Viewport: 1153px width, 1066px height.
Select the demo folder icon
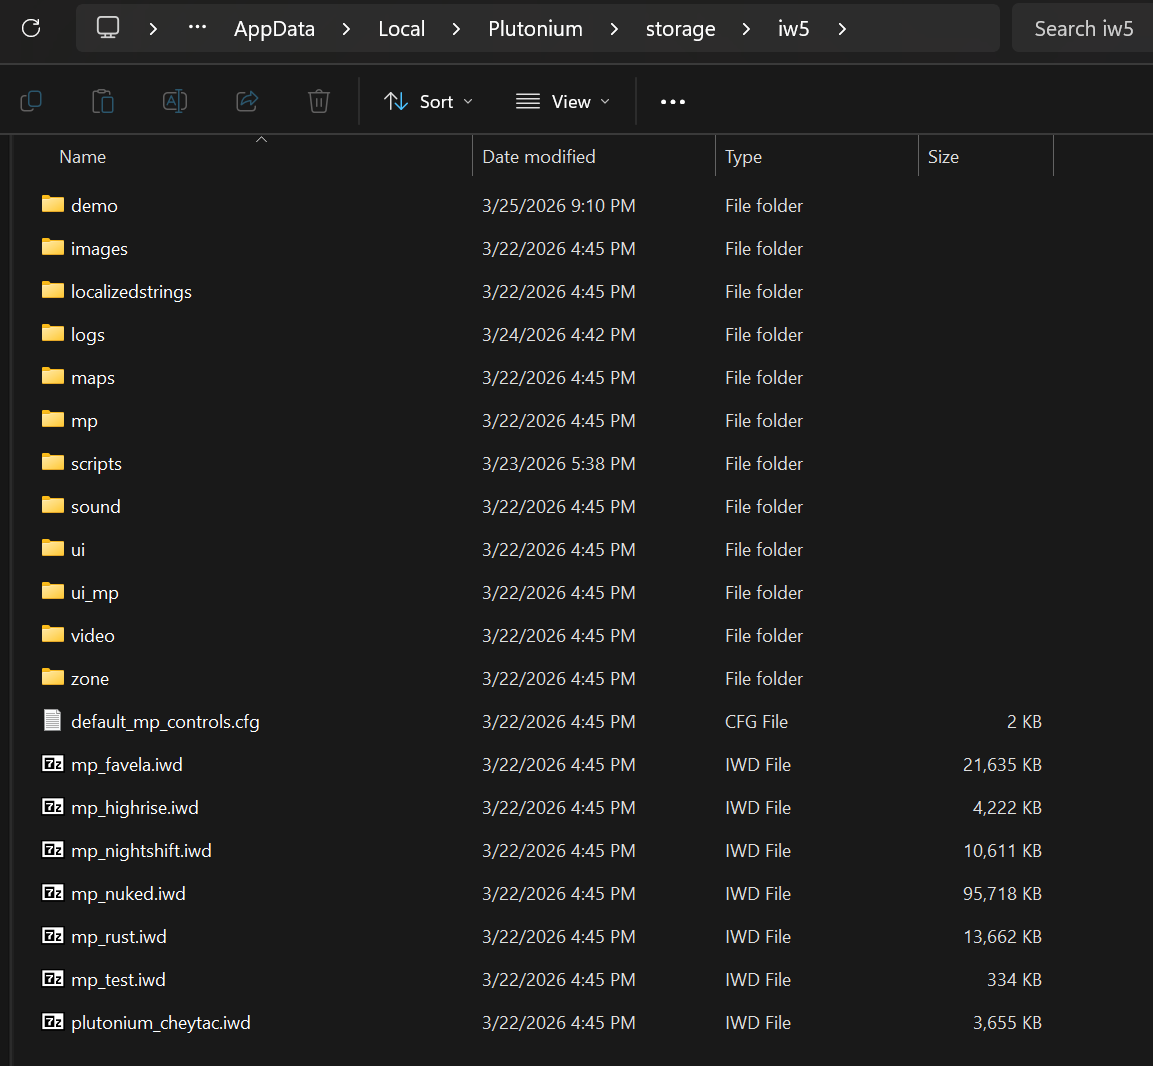click(53, 204)
